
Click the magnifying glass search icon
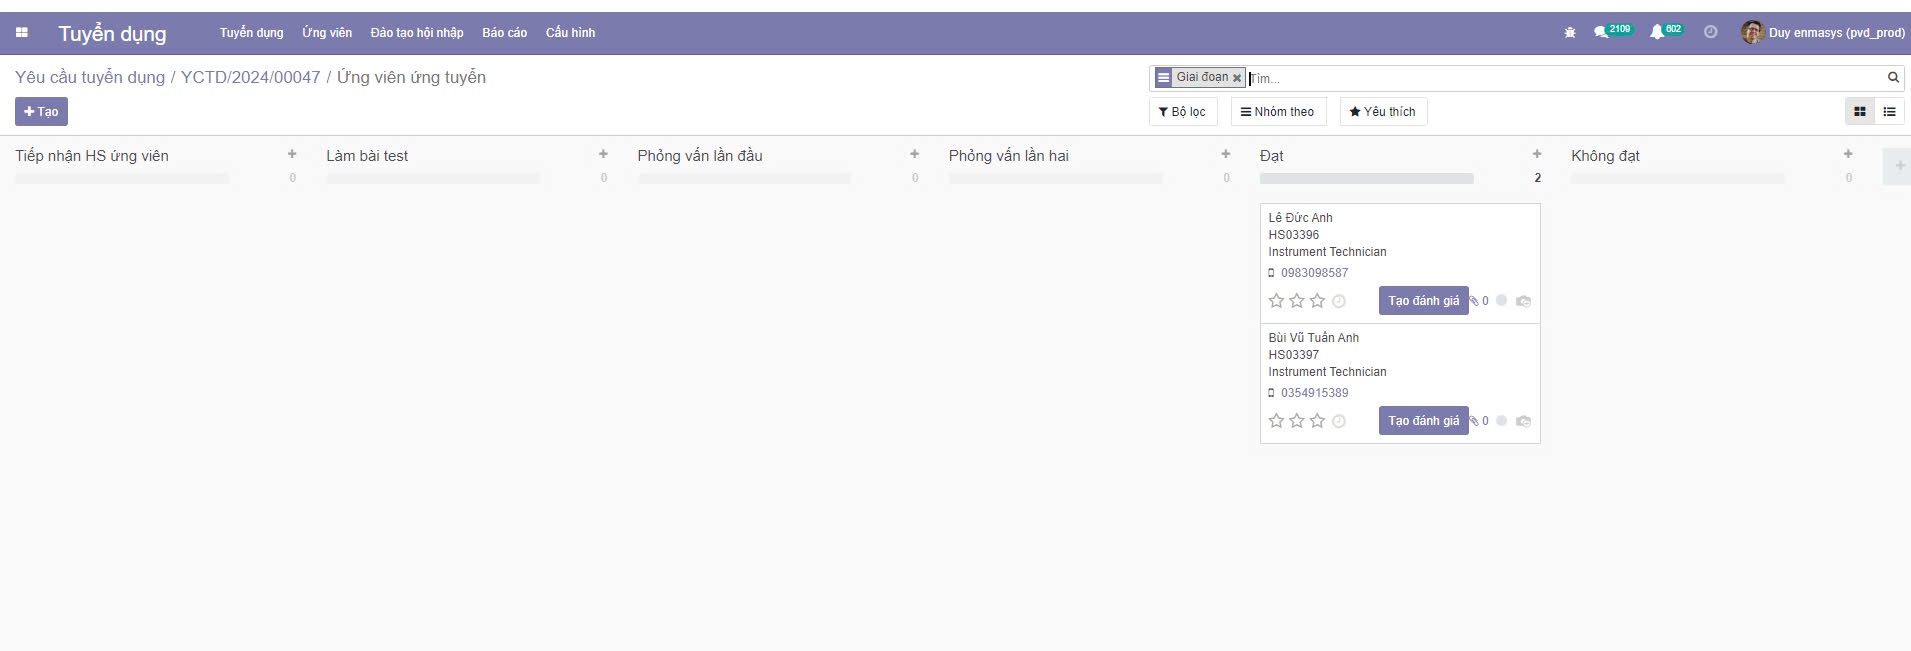click(x=1893, y=78)
